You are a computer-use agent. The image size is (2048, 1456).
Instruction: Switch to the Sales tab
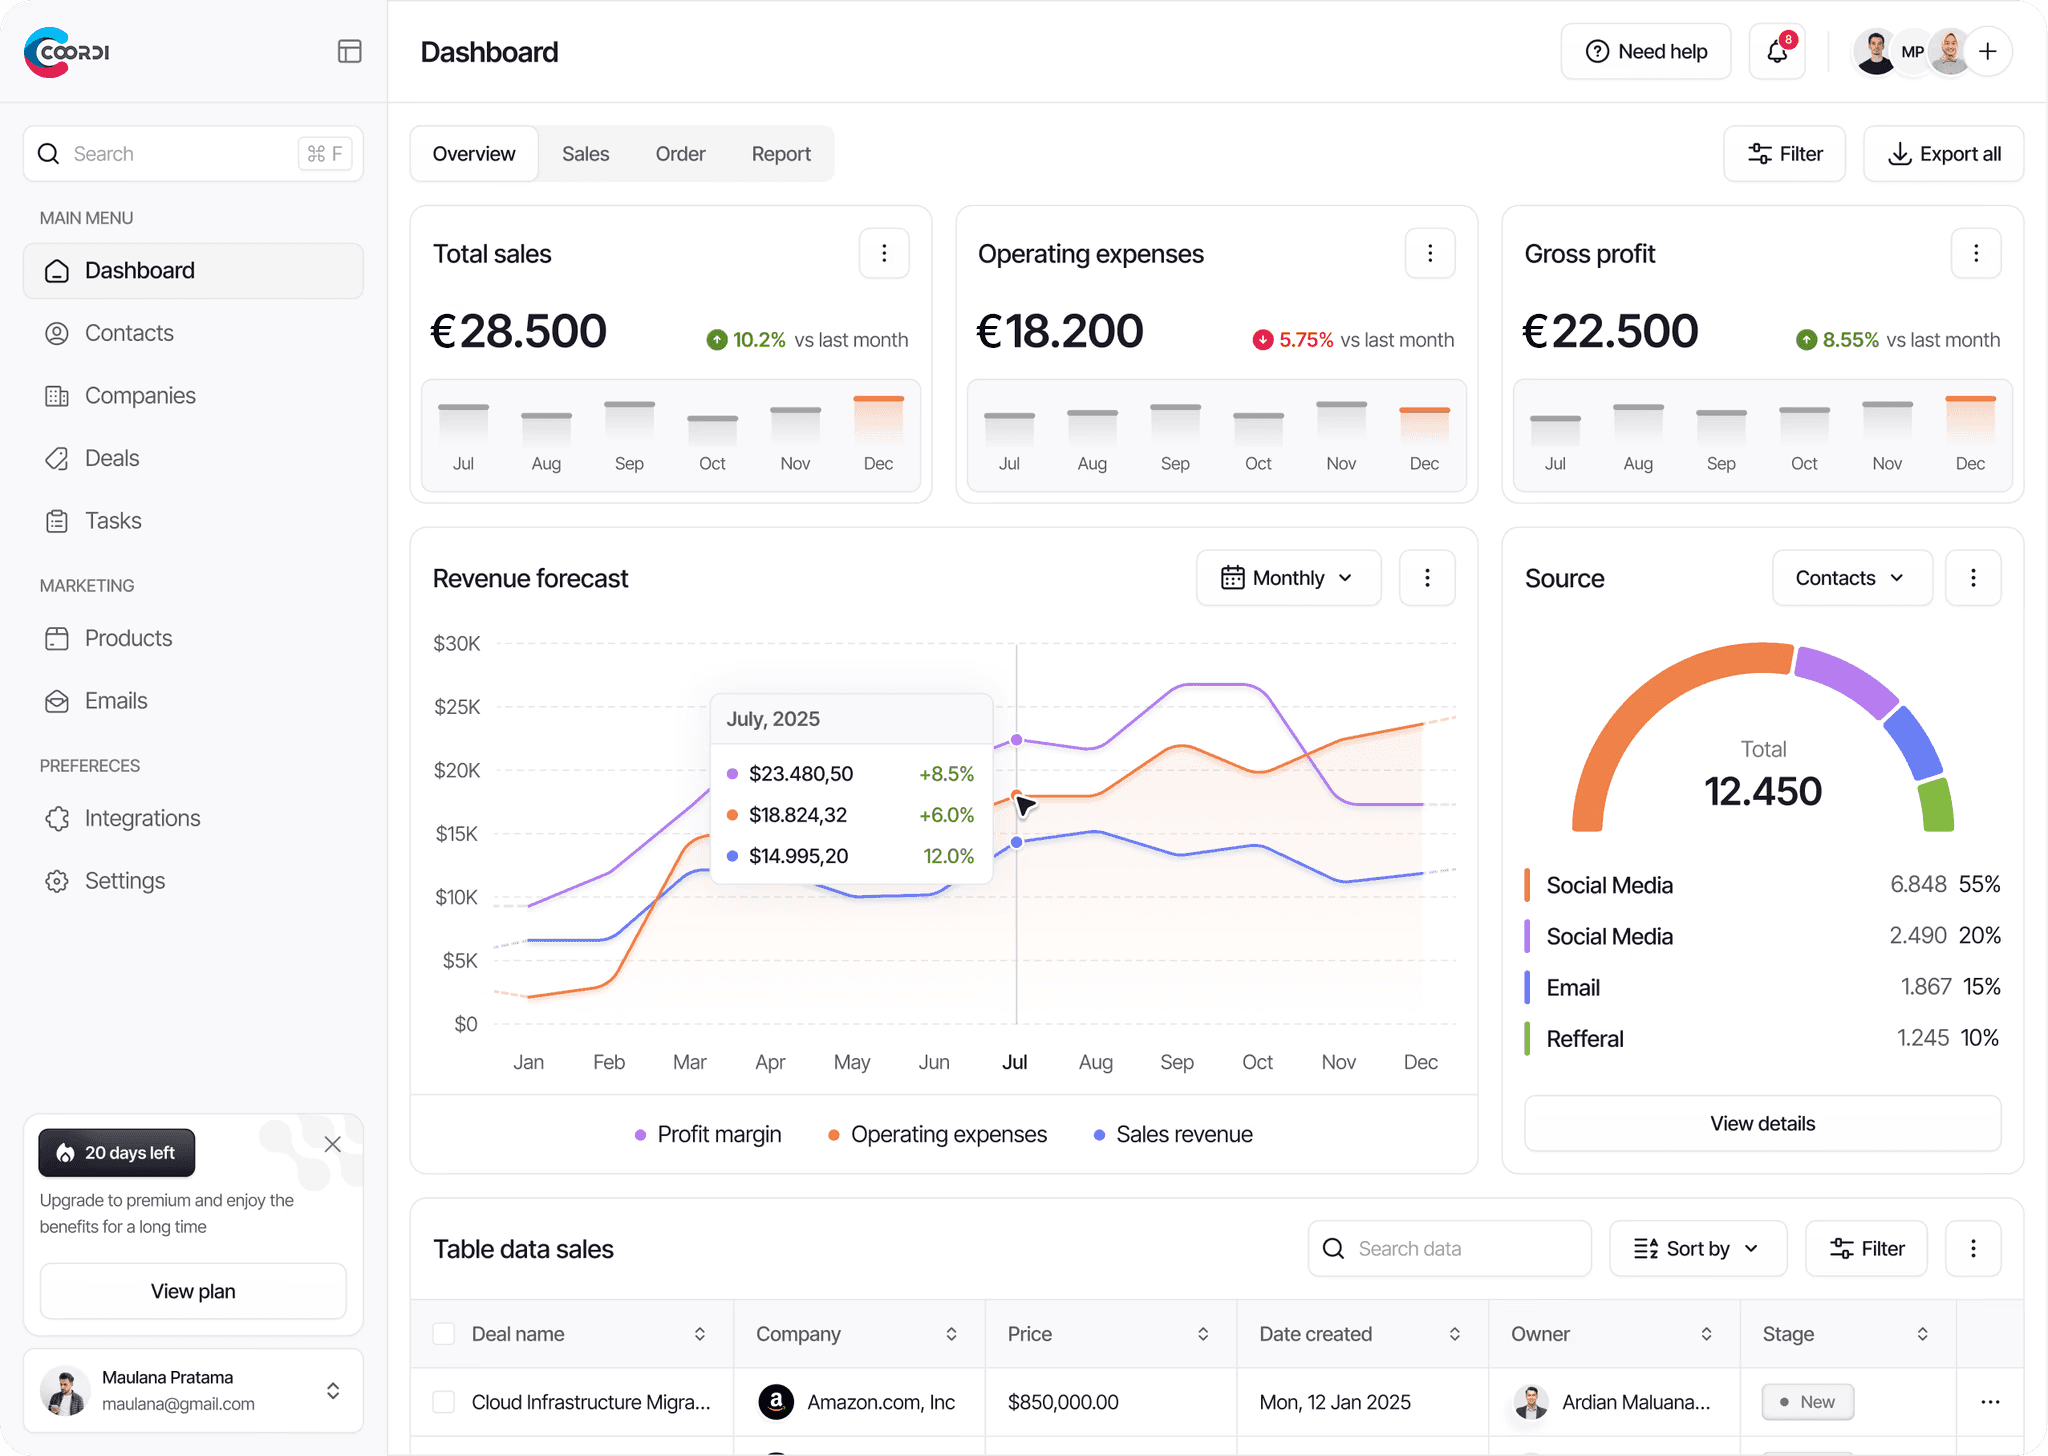tap(585, 154)
